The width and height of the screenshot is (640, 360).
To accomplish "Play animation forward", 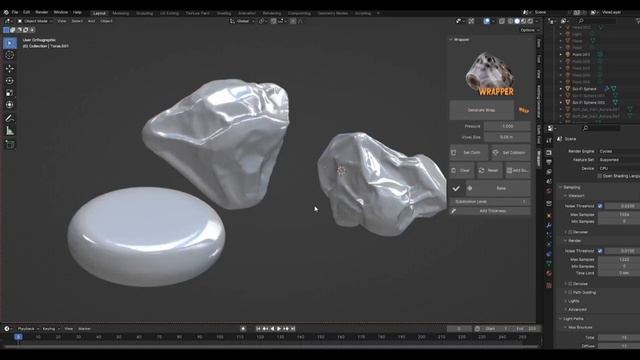I will coord(279,329).
